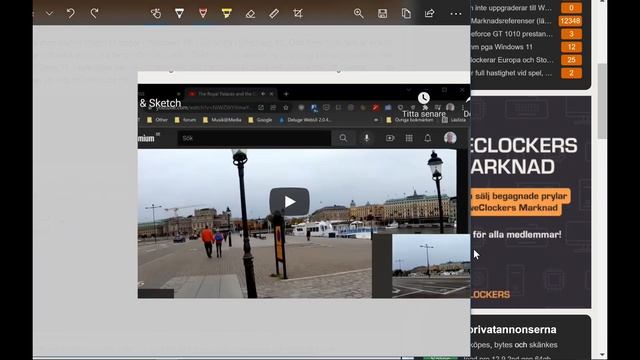
Task: Click the play button on the snipped video
Action: (289, 201)
